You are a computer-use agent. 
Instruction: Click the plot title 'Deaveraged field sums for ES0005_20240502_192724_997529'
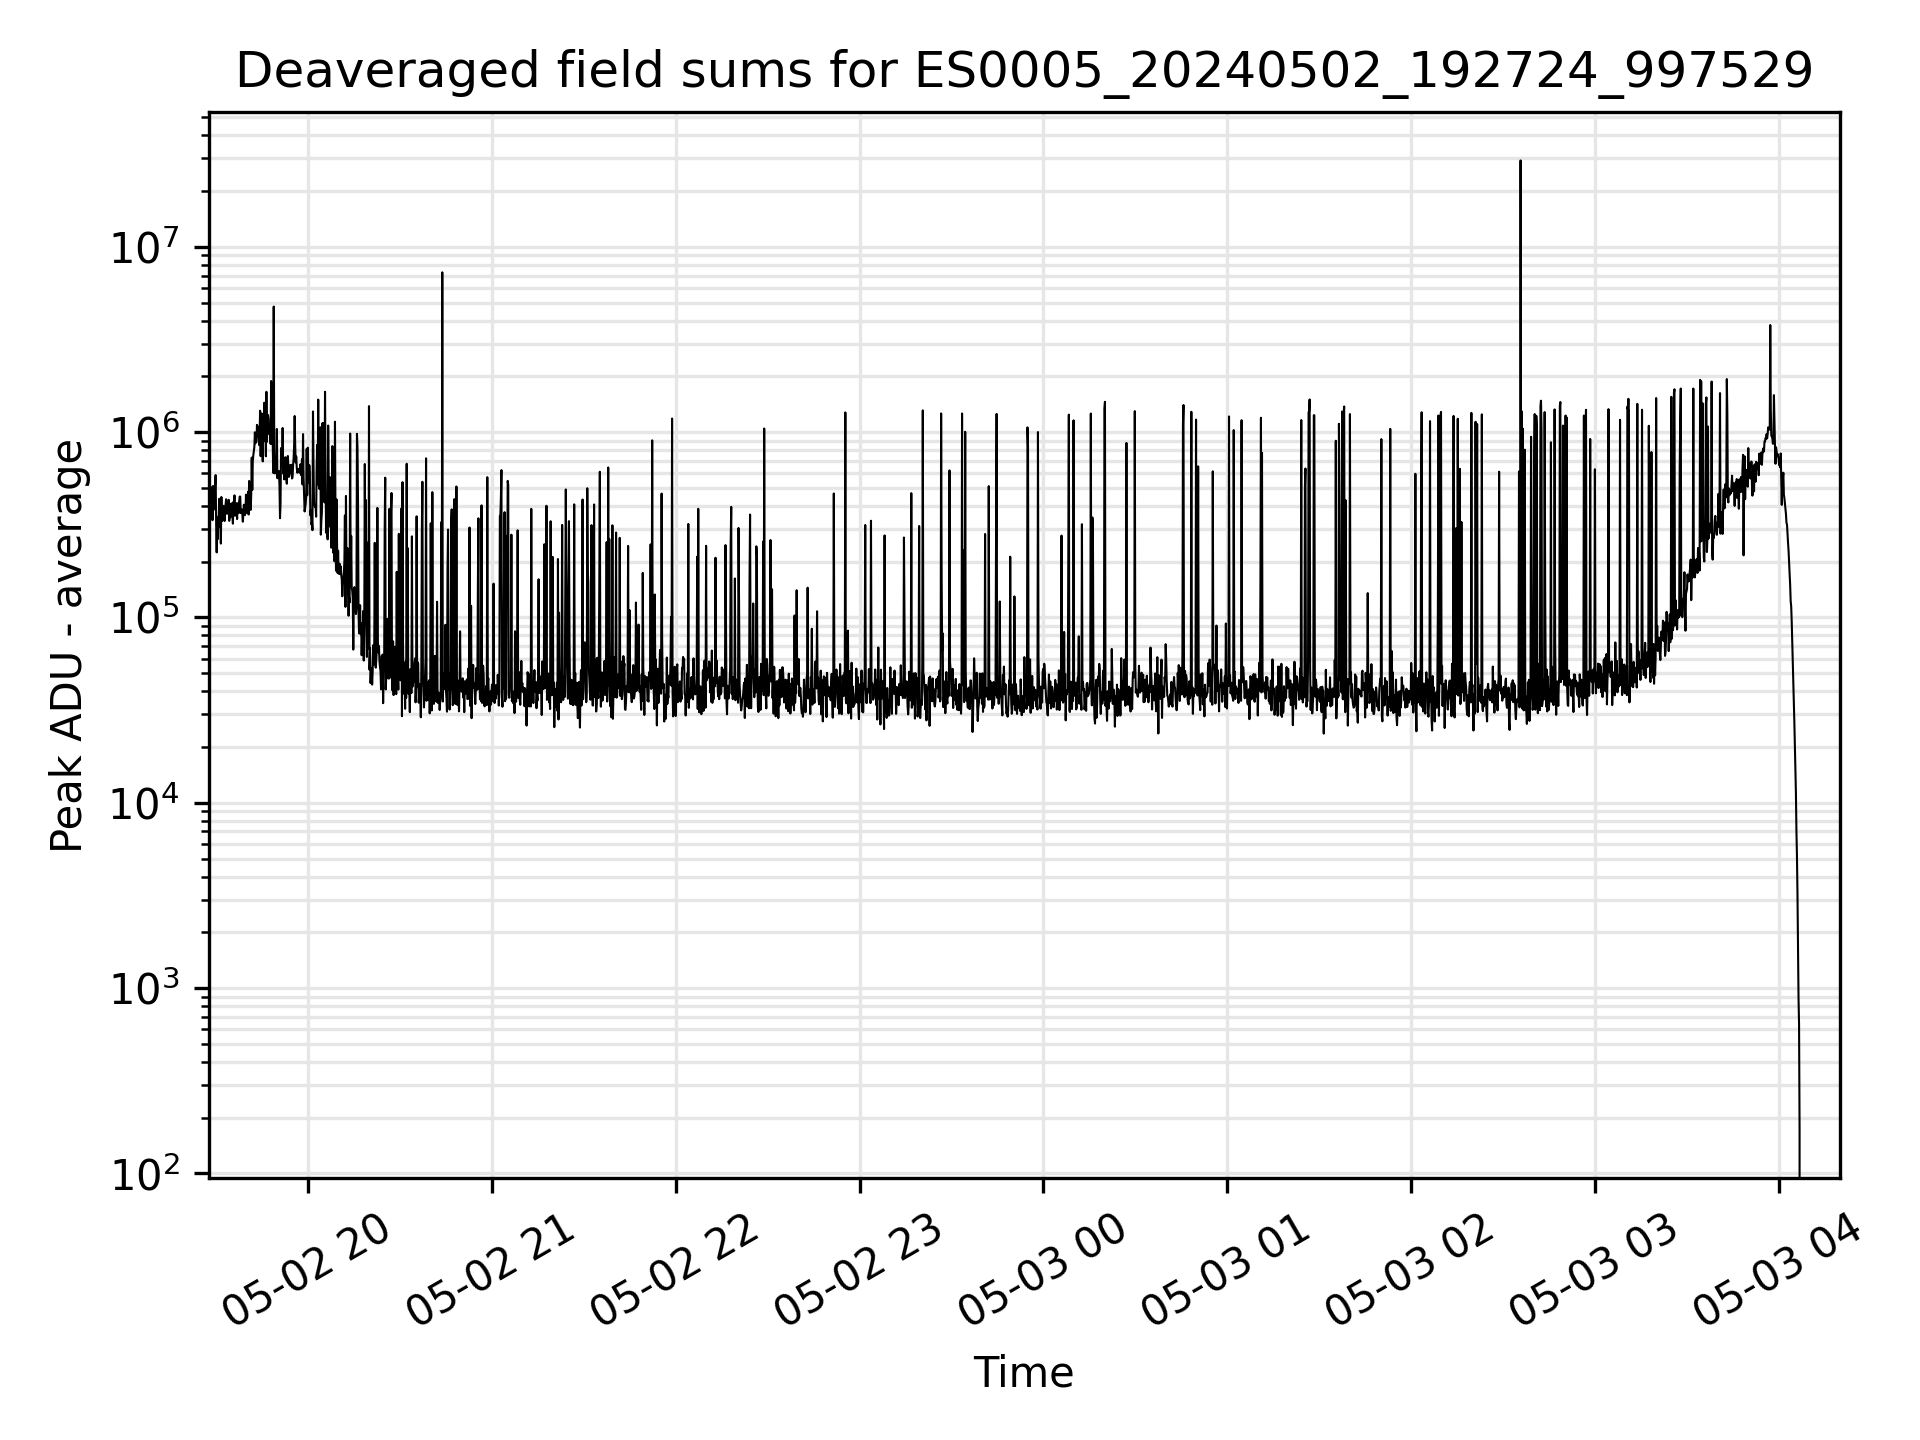(1024, 71)
